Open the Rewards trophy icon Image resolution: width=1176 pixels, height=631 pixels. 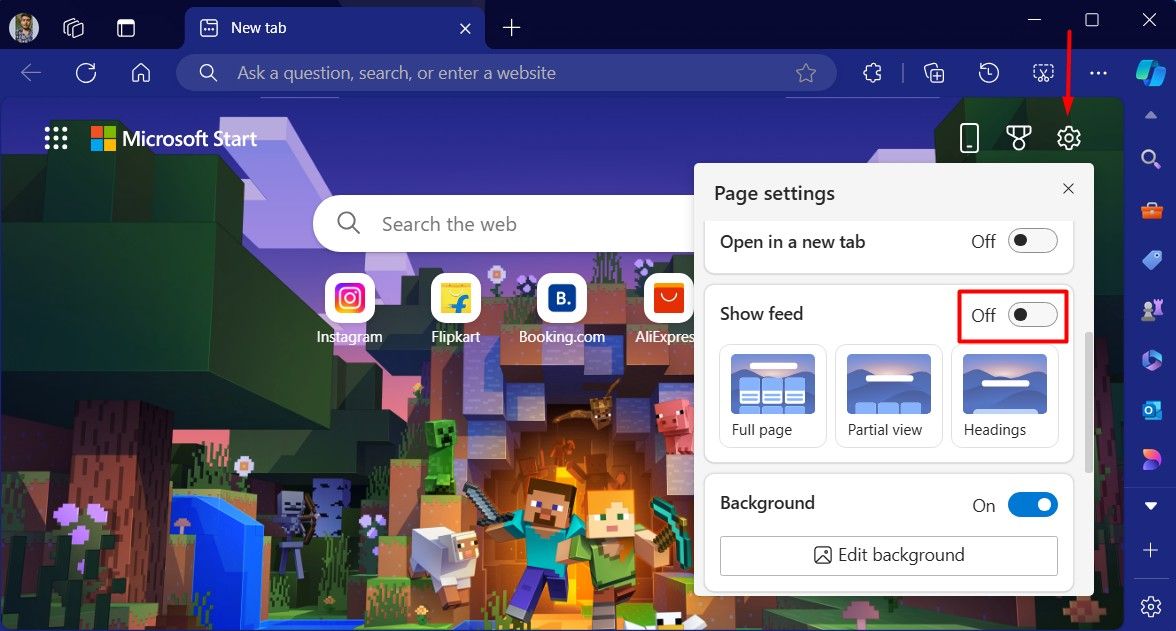point(1018,138)
